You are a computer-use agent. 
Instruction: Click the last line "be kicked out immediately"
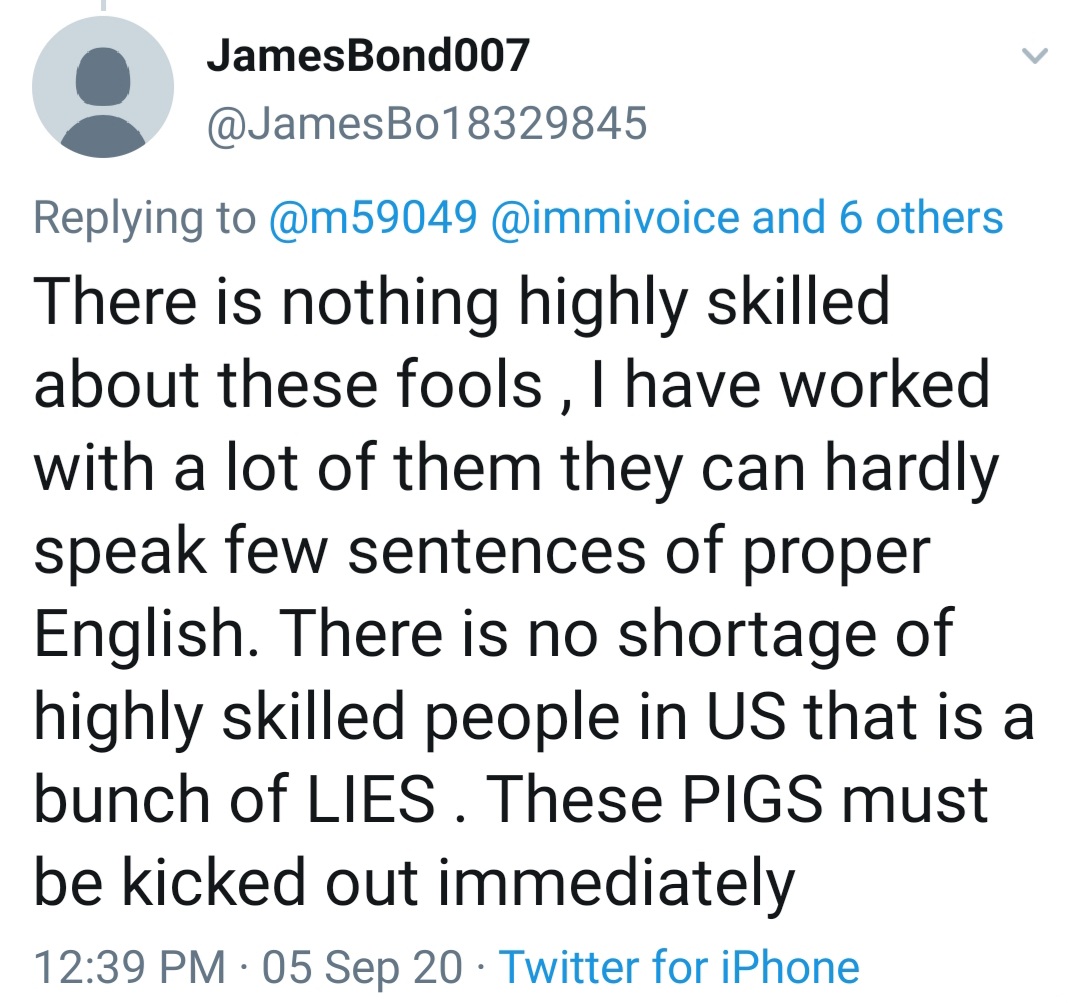pos(414,882)
